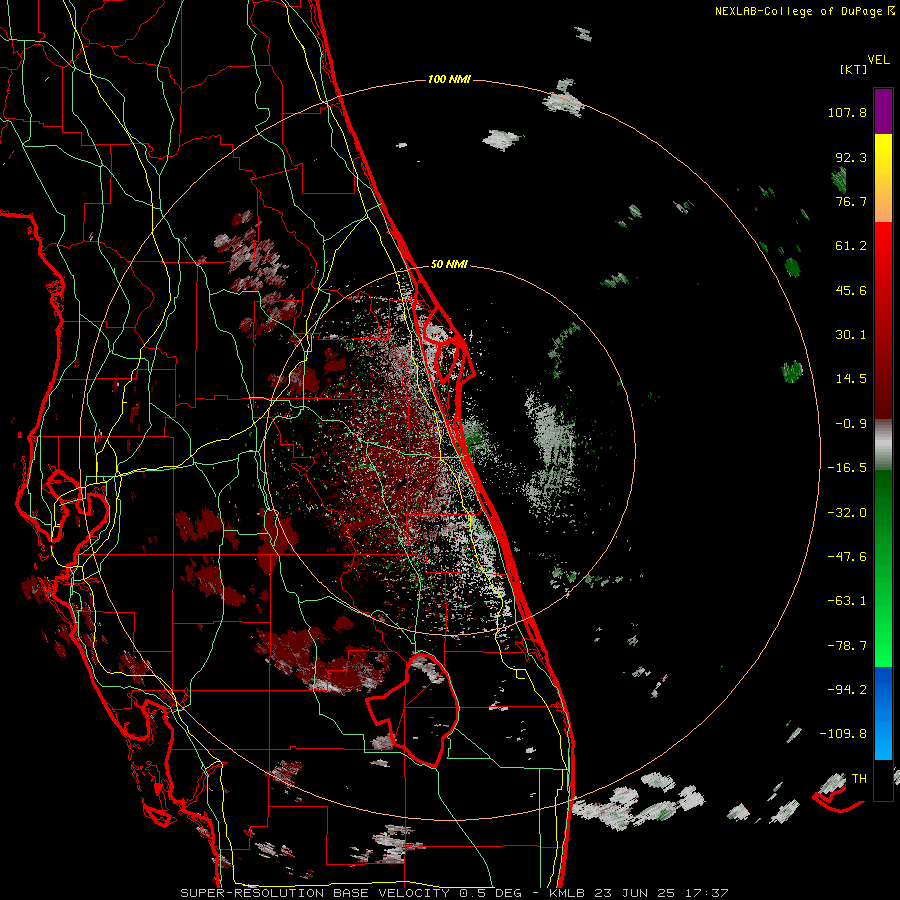The width and height of the screenshot is (900, 900).
Task: Click the -78.7 scale value
Action: [847, 646]
